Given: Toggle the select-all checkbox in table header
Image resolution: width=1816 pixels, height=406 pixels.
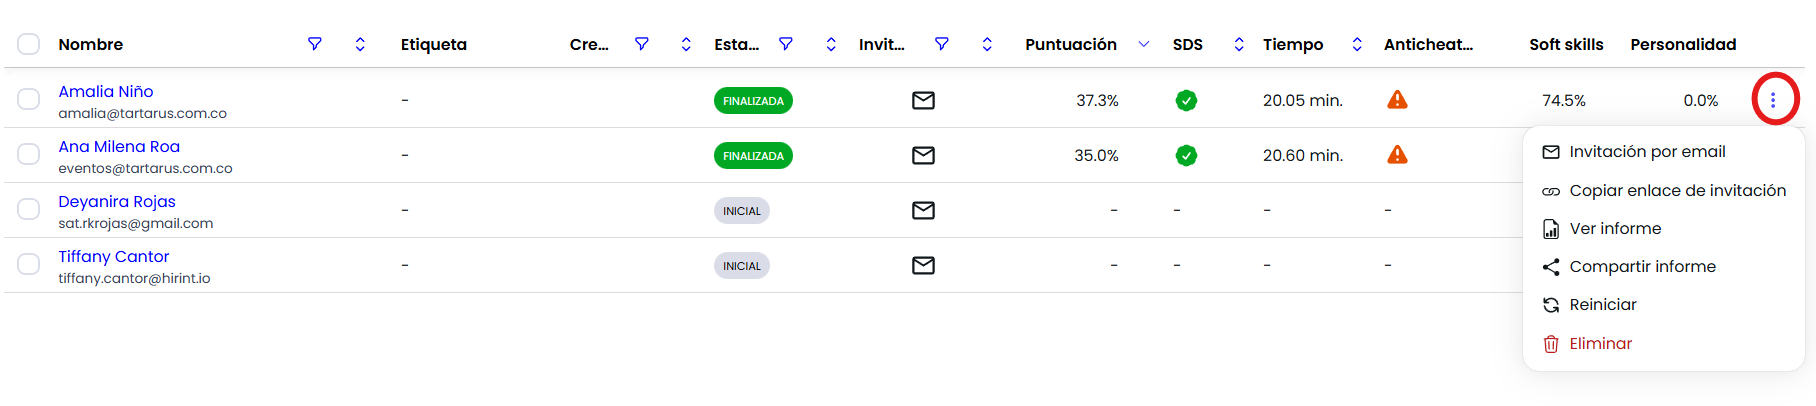Looking at the screenshot, I should pyautogui.click(x=29, y=44).
